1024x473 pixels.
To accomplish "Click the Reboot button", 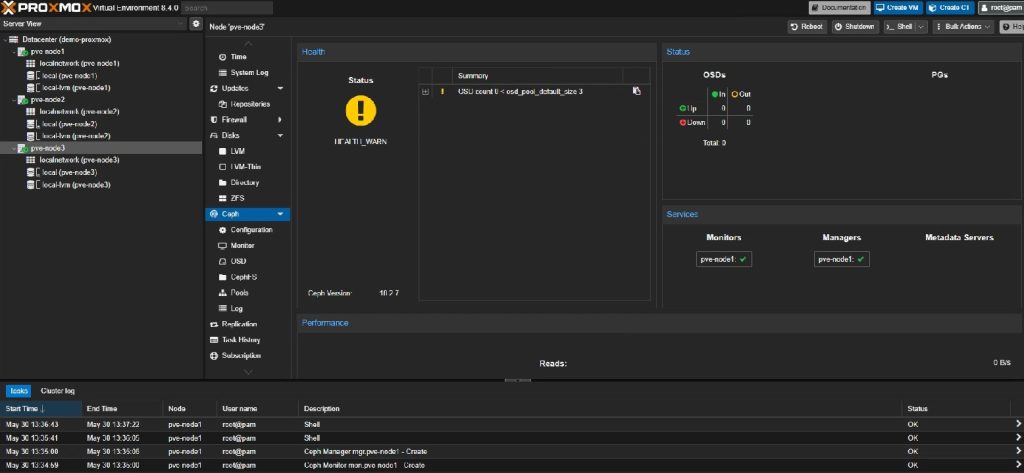I will coord(808,27).
